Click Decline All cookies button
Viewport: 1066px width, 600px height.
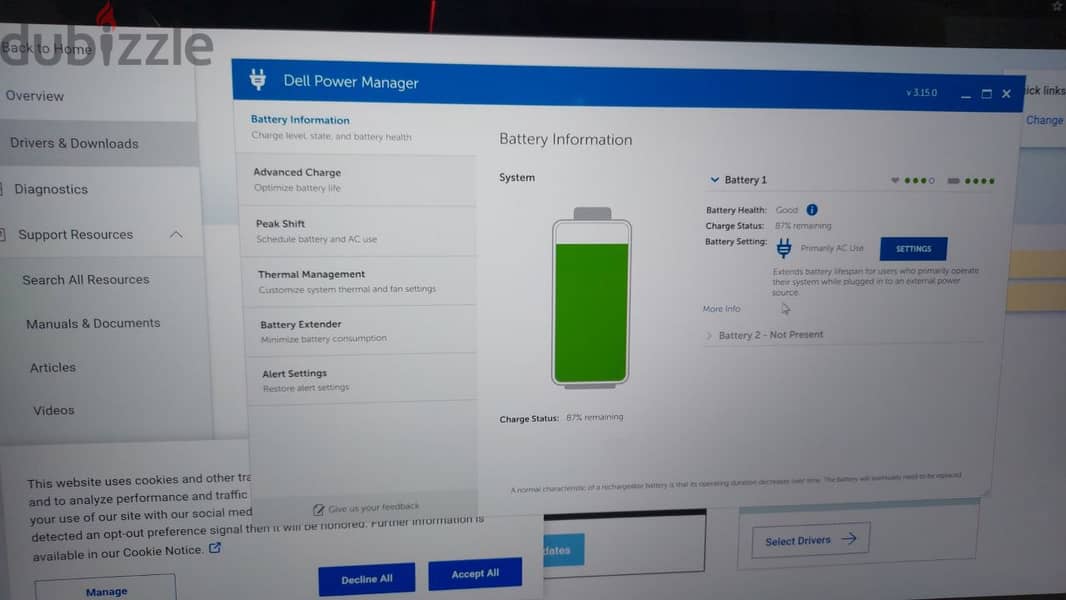click(366, 579)
